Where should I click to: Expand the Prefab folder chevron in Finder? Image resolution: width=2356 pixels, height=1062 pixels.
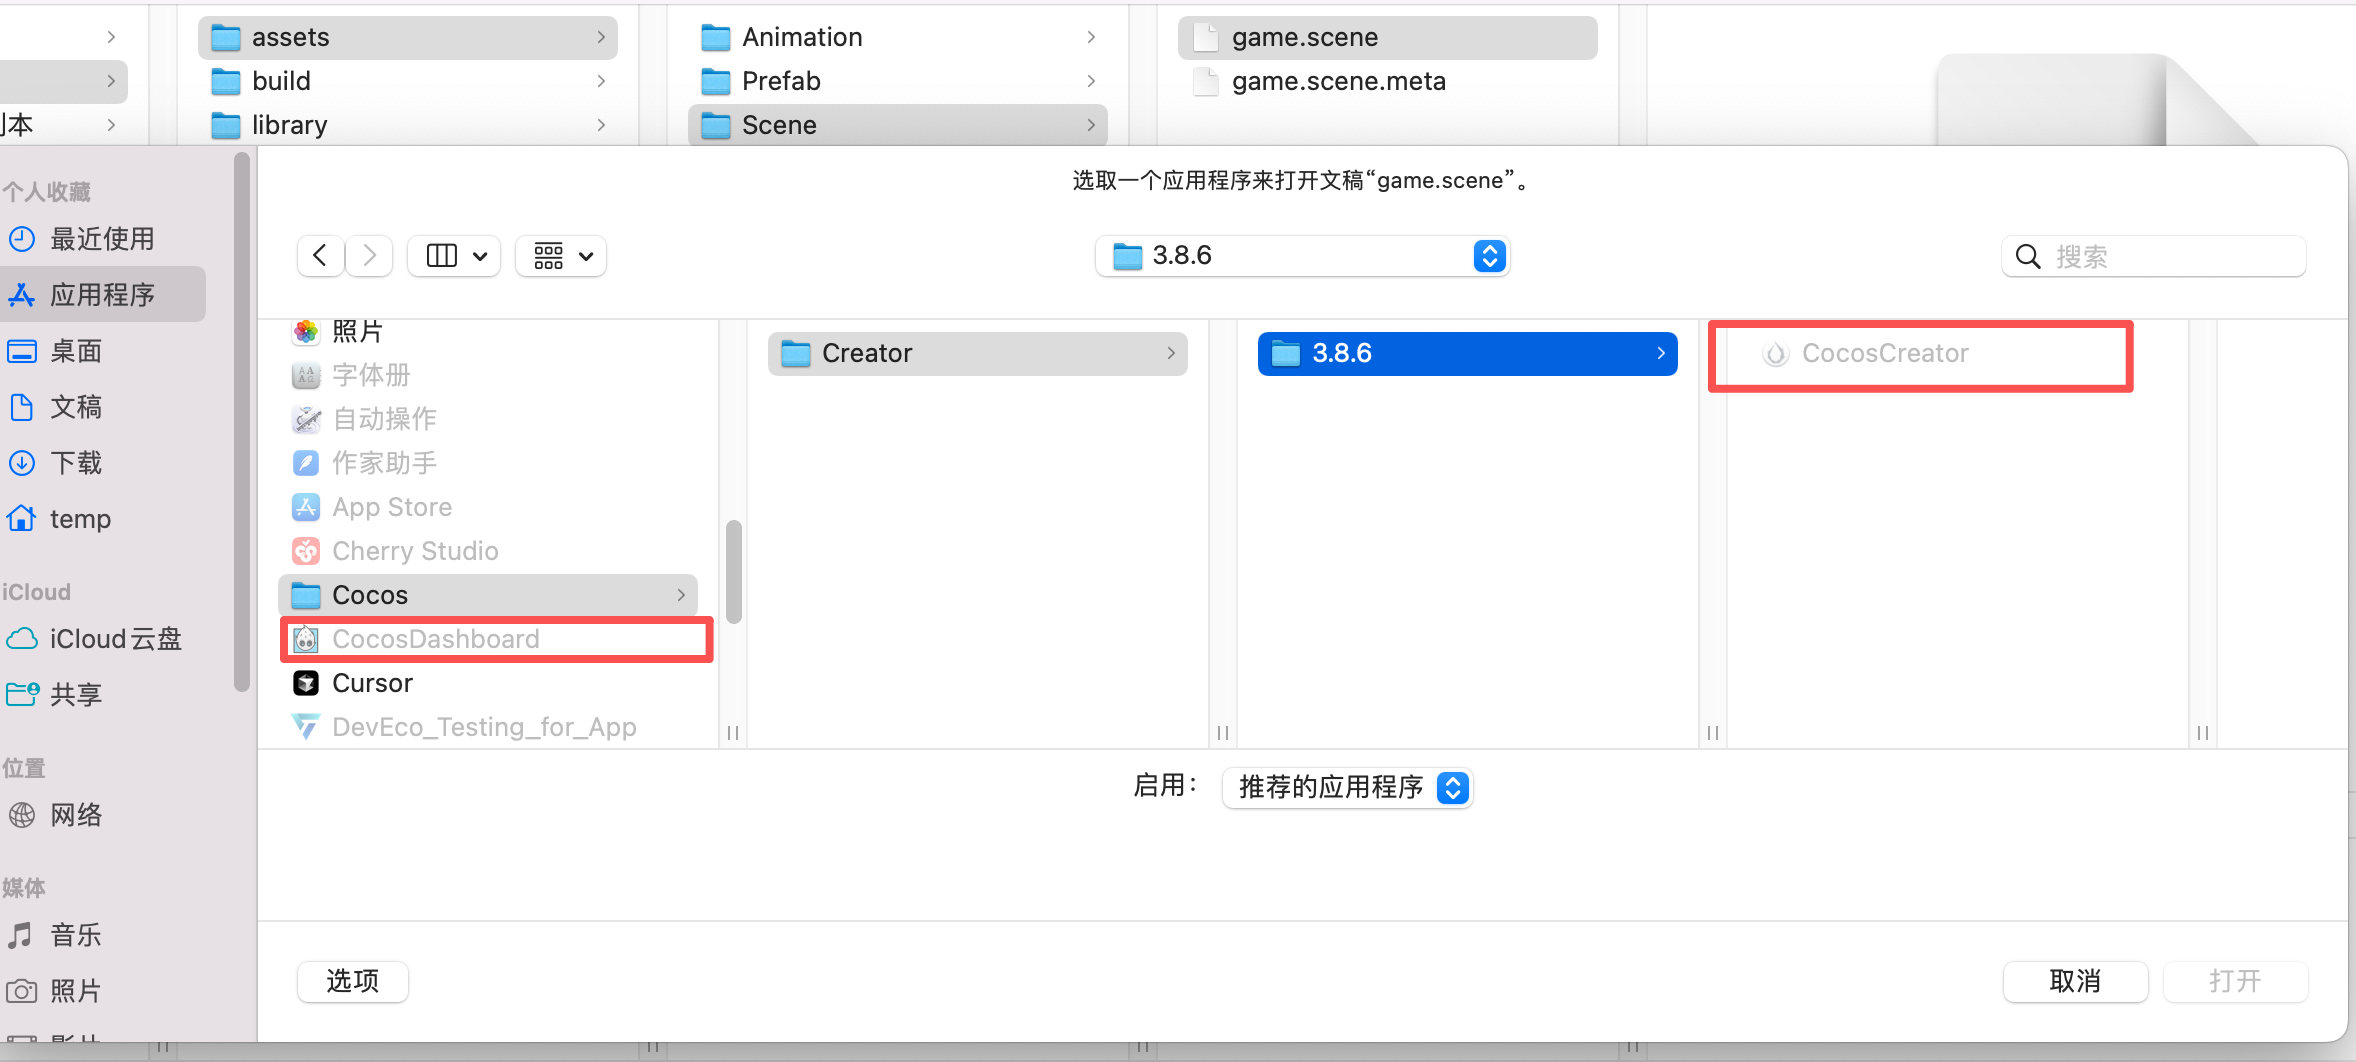(x=1091, y=81)
